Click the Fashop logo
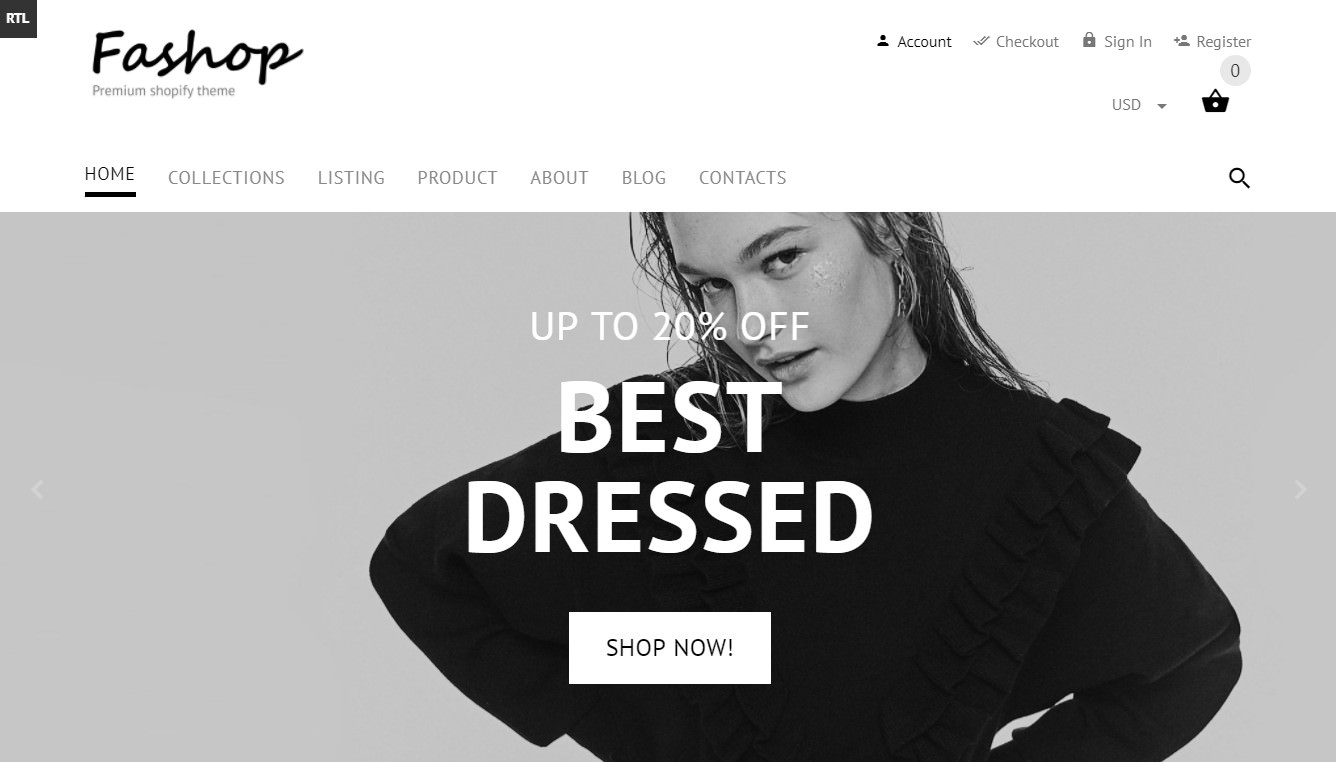Image resolution: width=1336 pixels, height=762 pixels. (x=197, y=64)
